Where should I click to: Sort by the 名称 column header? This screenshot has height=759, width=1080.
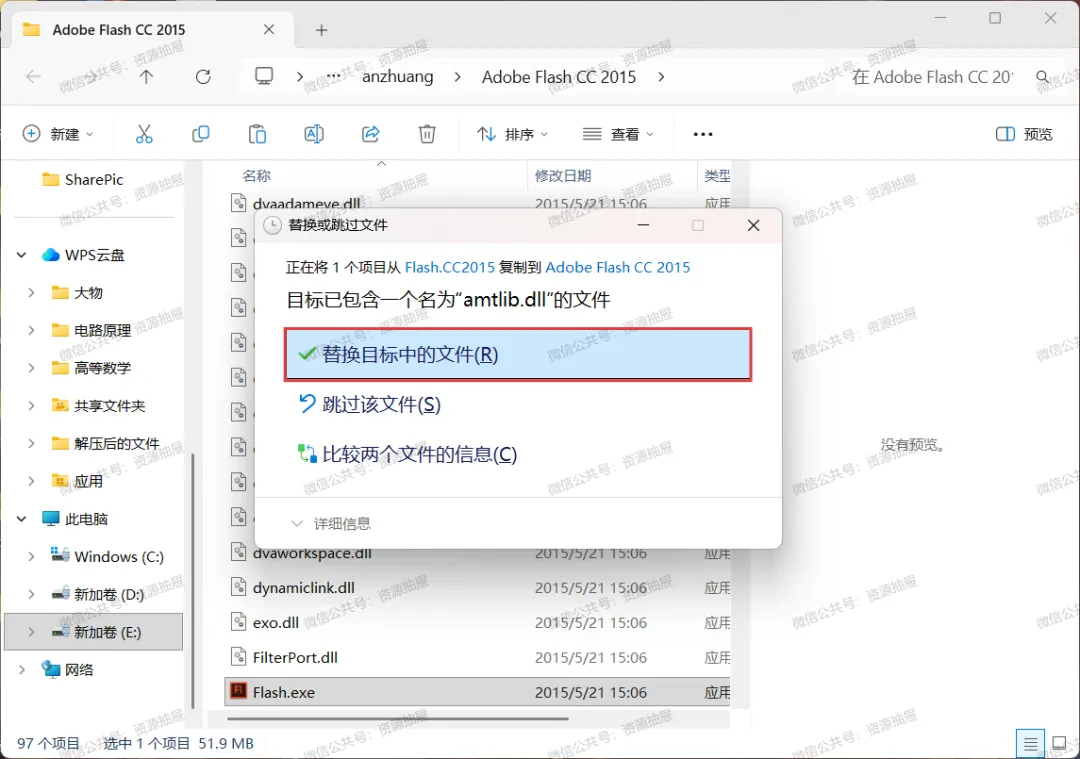pyautogui.click(x=256, y=176)
